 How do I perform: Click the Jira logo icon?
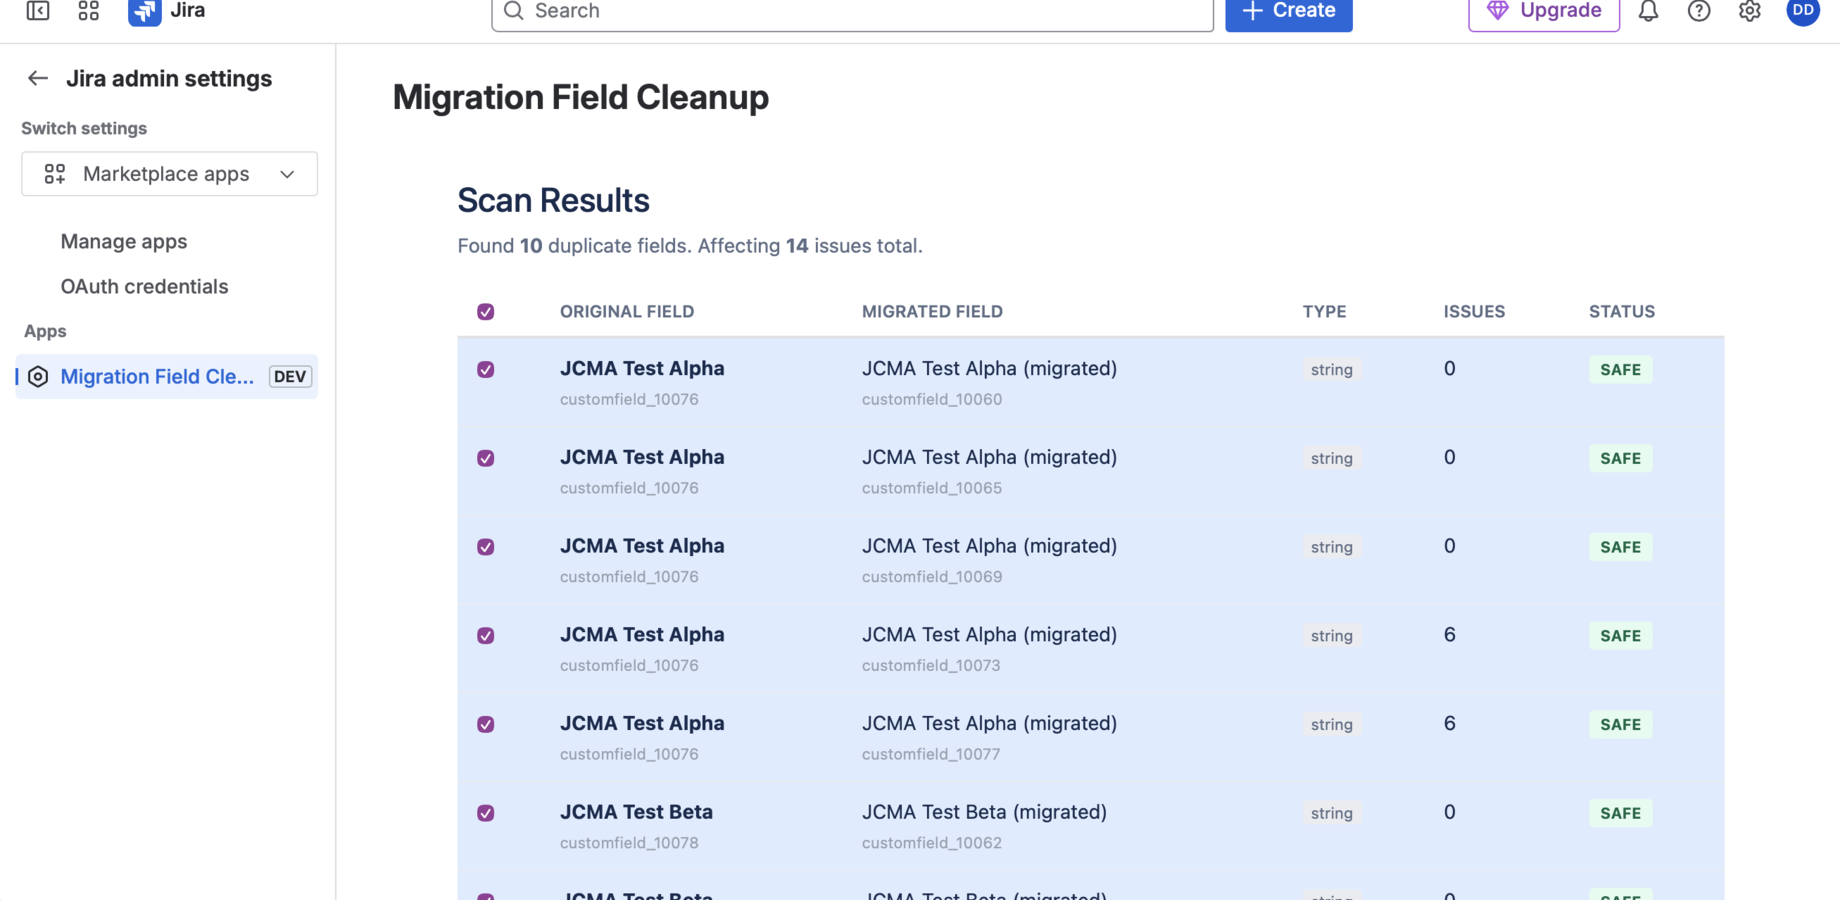(143, 13)
